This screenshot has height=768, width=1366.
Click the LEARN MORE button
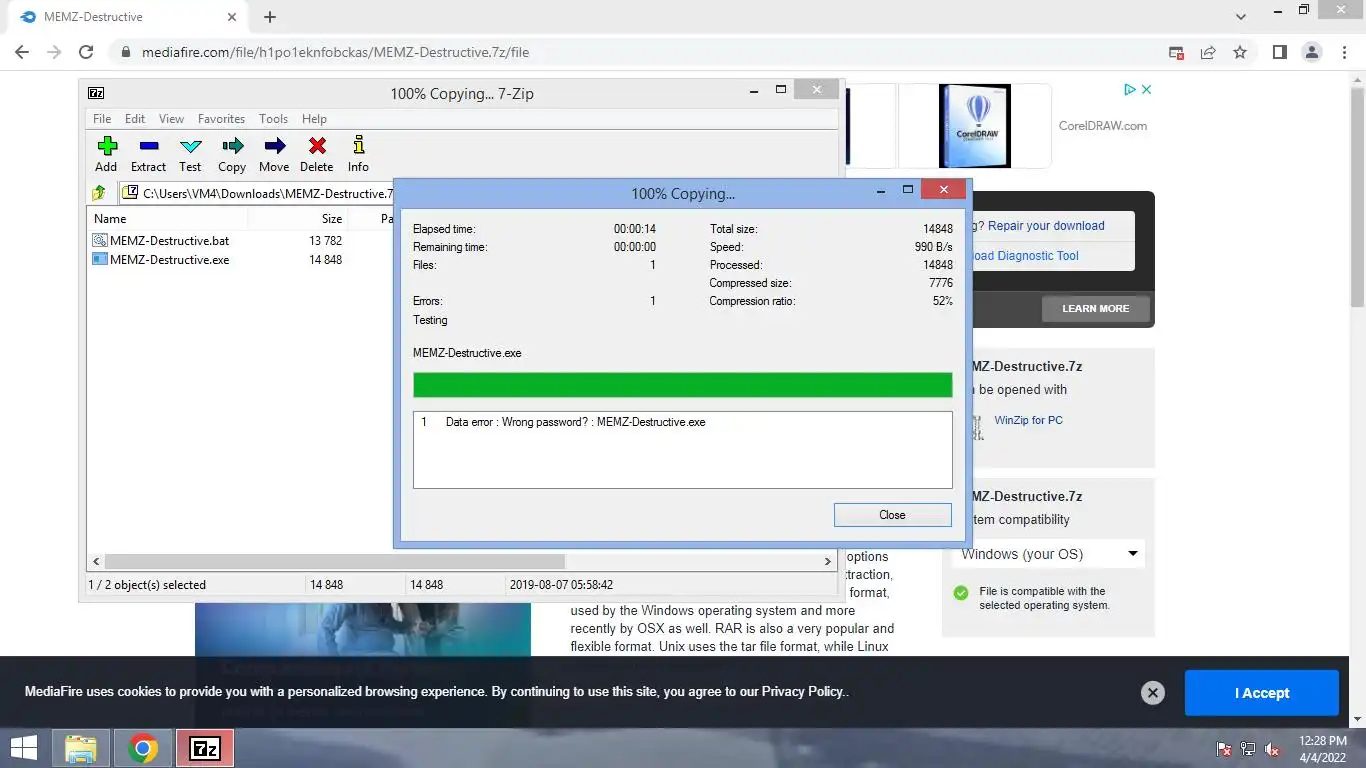pos(1095,308)
